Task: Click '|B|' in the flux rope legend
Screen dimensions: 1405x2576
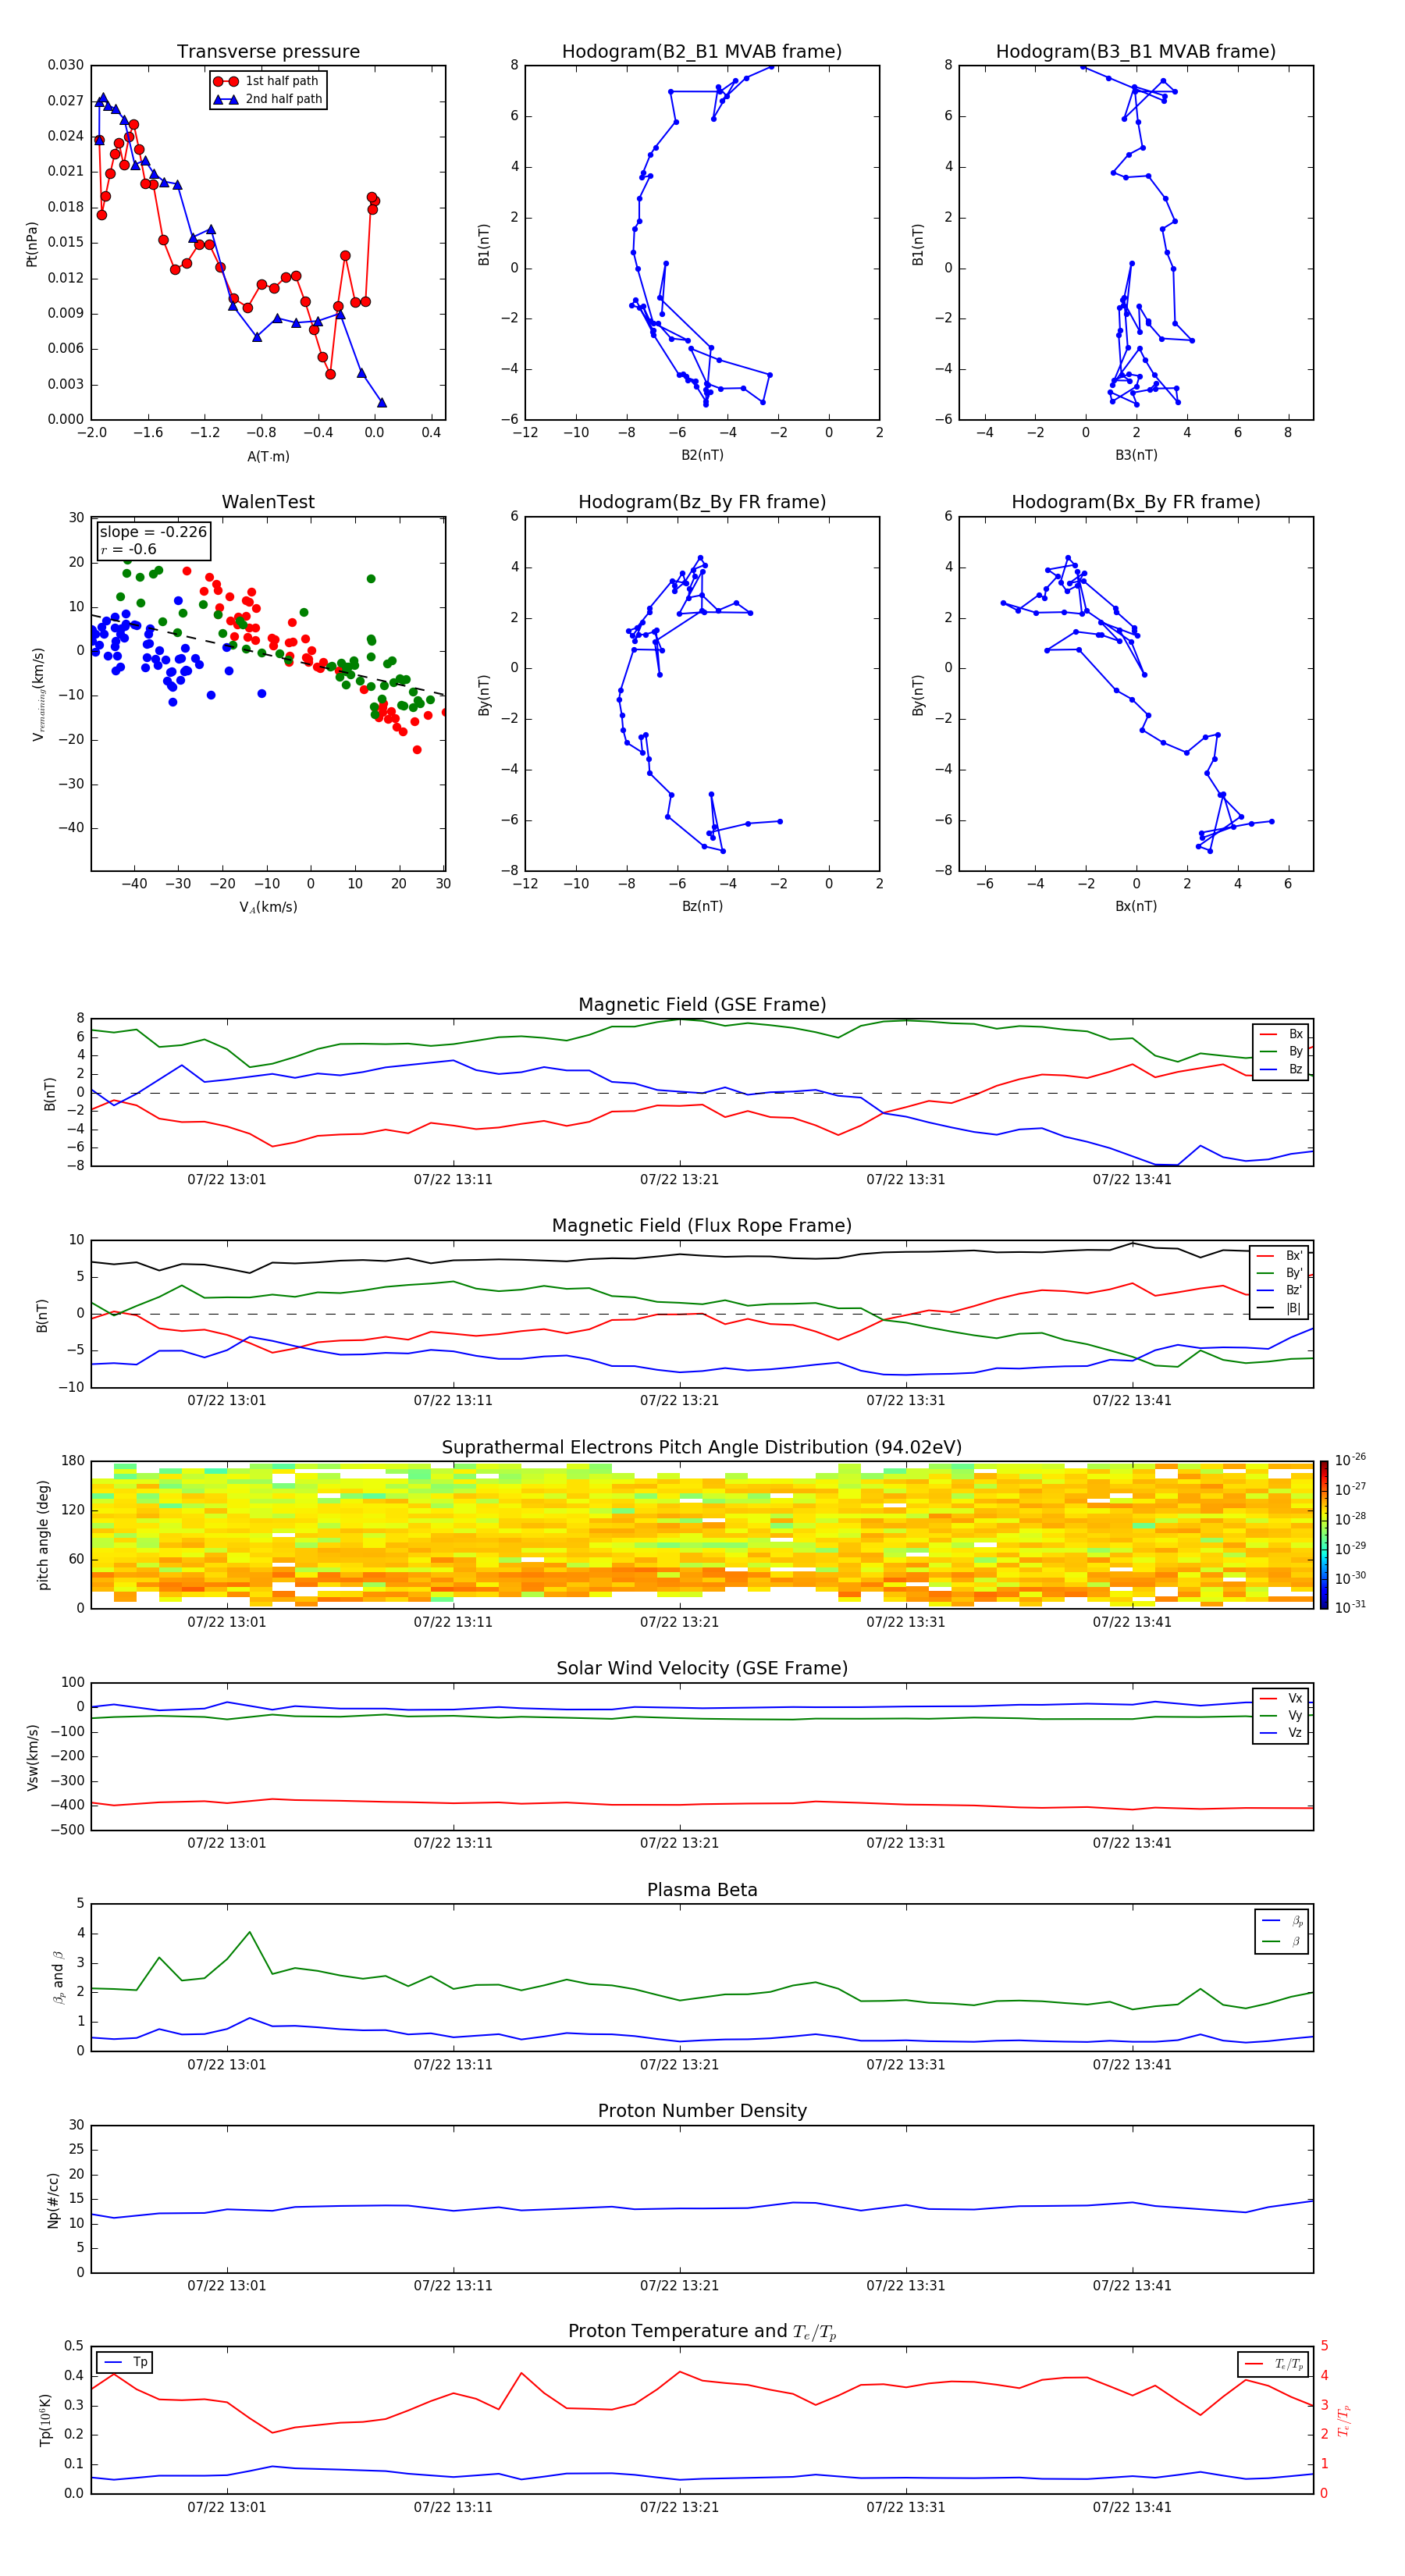Action: [1293, 1308]
